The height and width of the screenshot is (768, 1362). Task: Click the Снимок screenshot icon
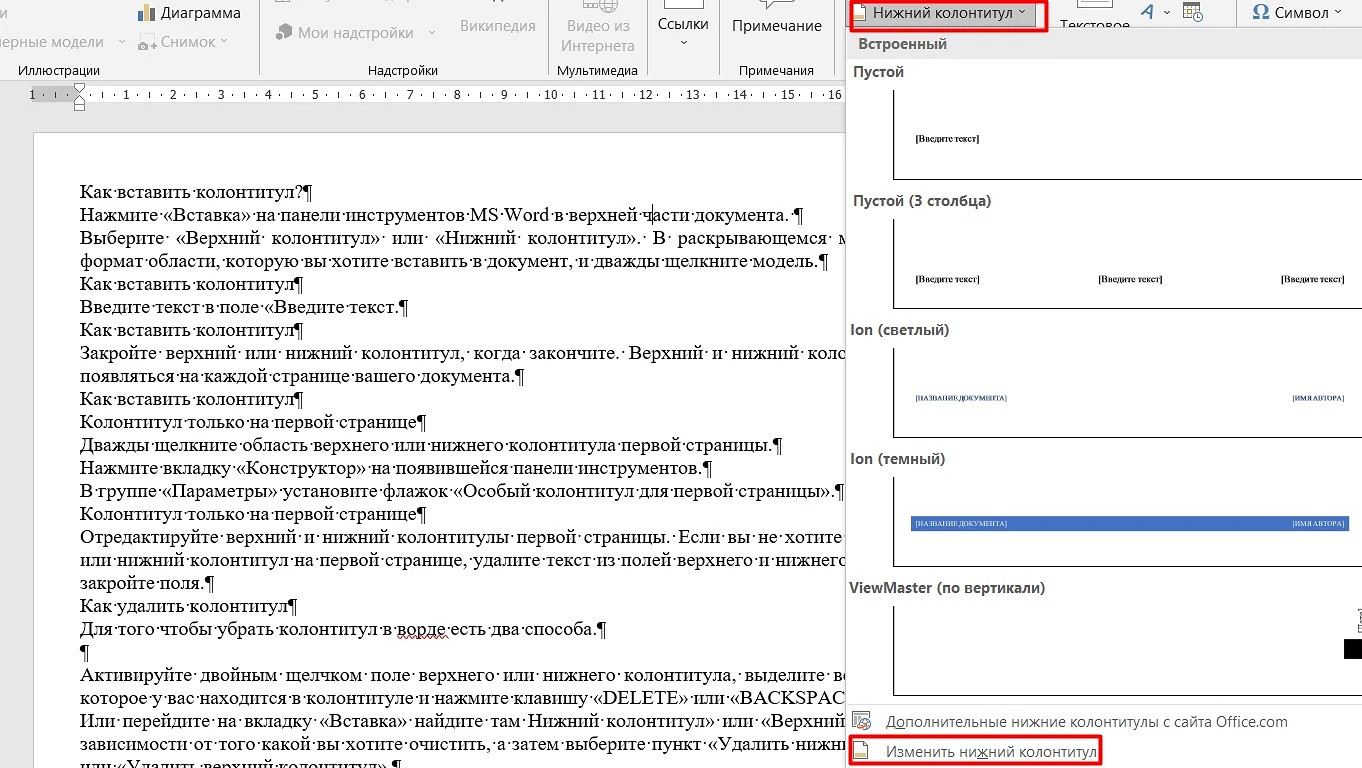pyautogui.click(x=148, y=42)
